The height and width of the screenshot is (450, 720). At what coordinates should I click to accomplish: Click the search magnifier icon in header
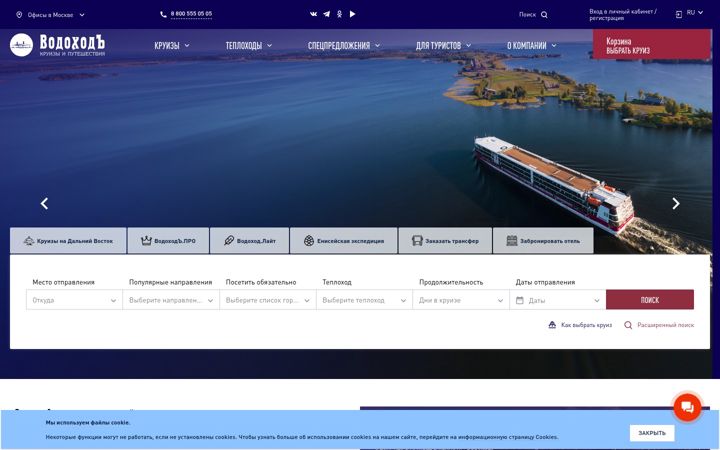click(x=544, y=15)
